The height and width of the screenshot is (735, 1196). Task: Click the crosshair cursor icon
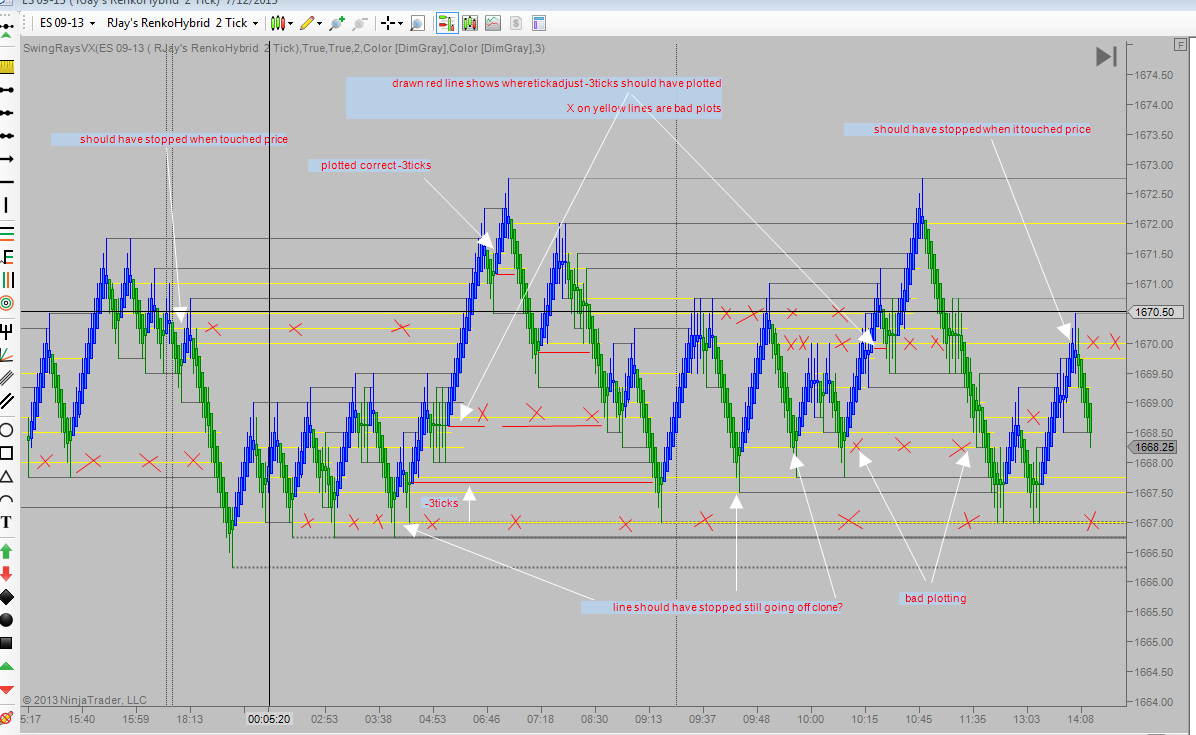[387, 23]
